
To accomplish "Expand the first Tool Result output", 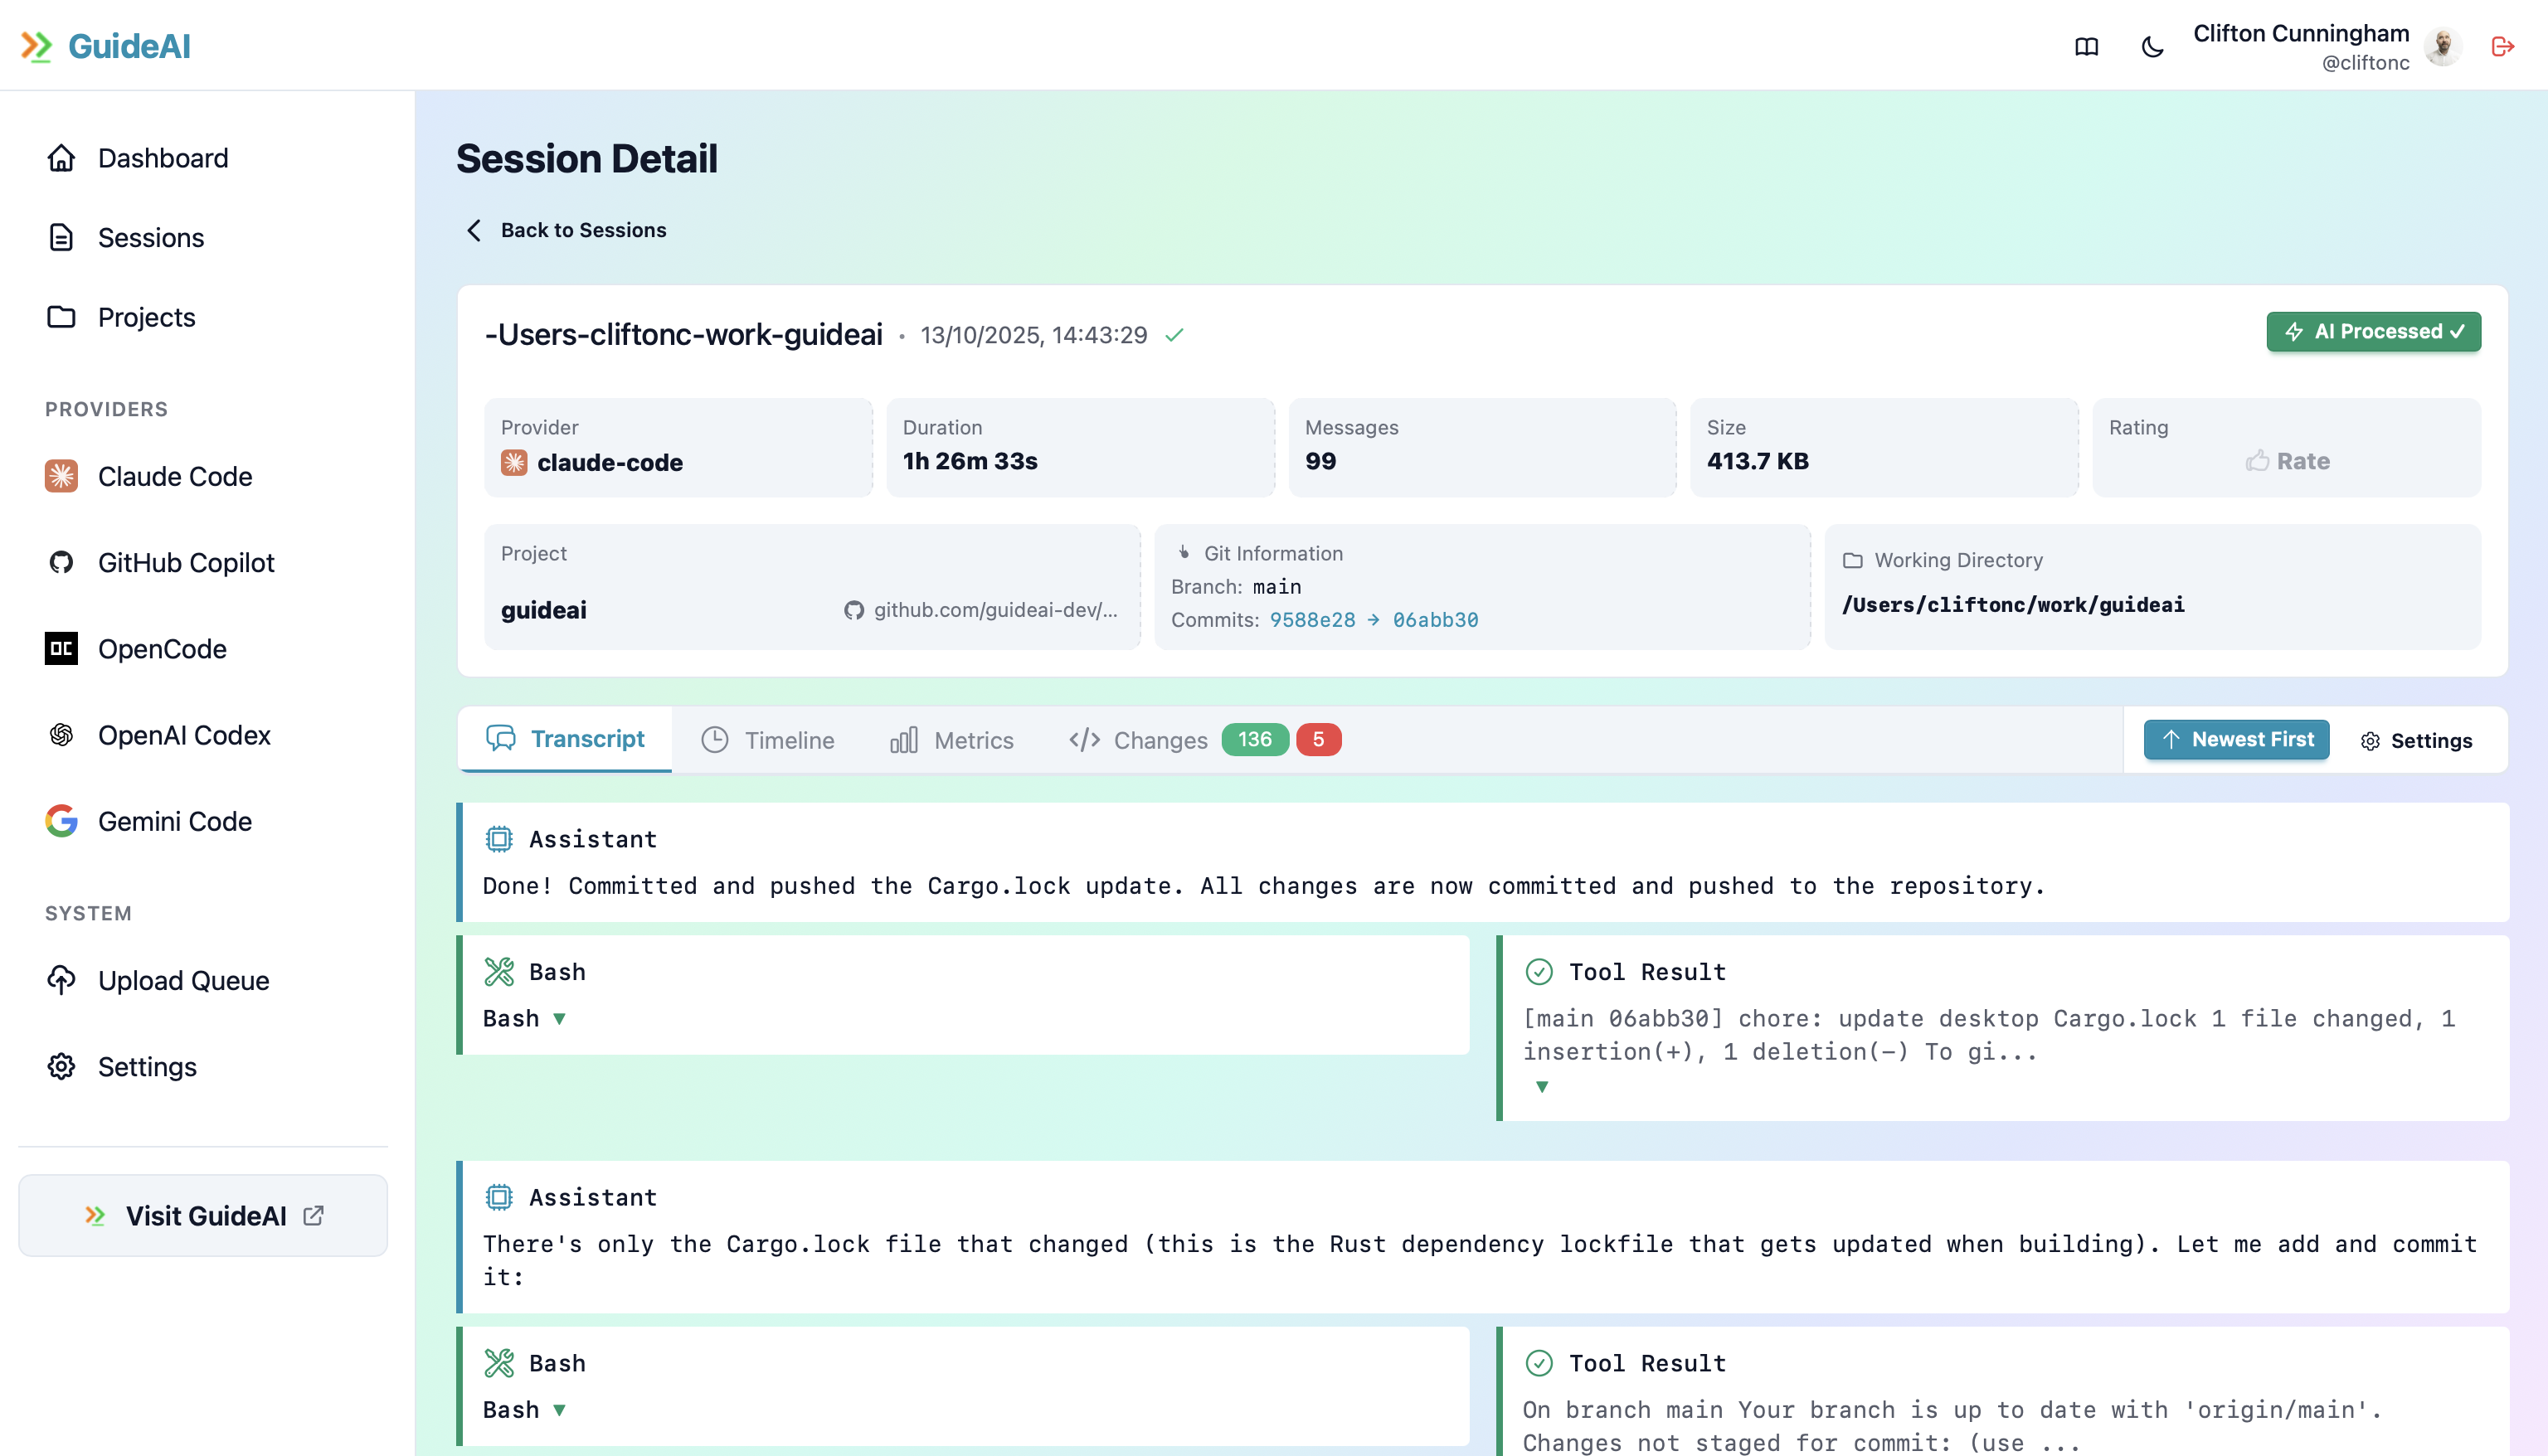I will [x=1541, y=1087].
